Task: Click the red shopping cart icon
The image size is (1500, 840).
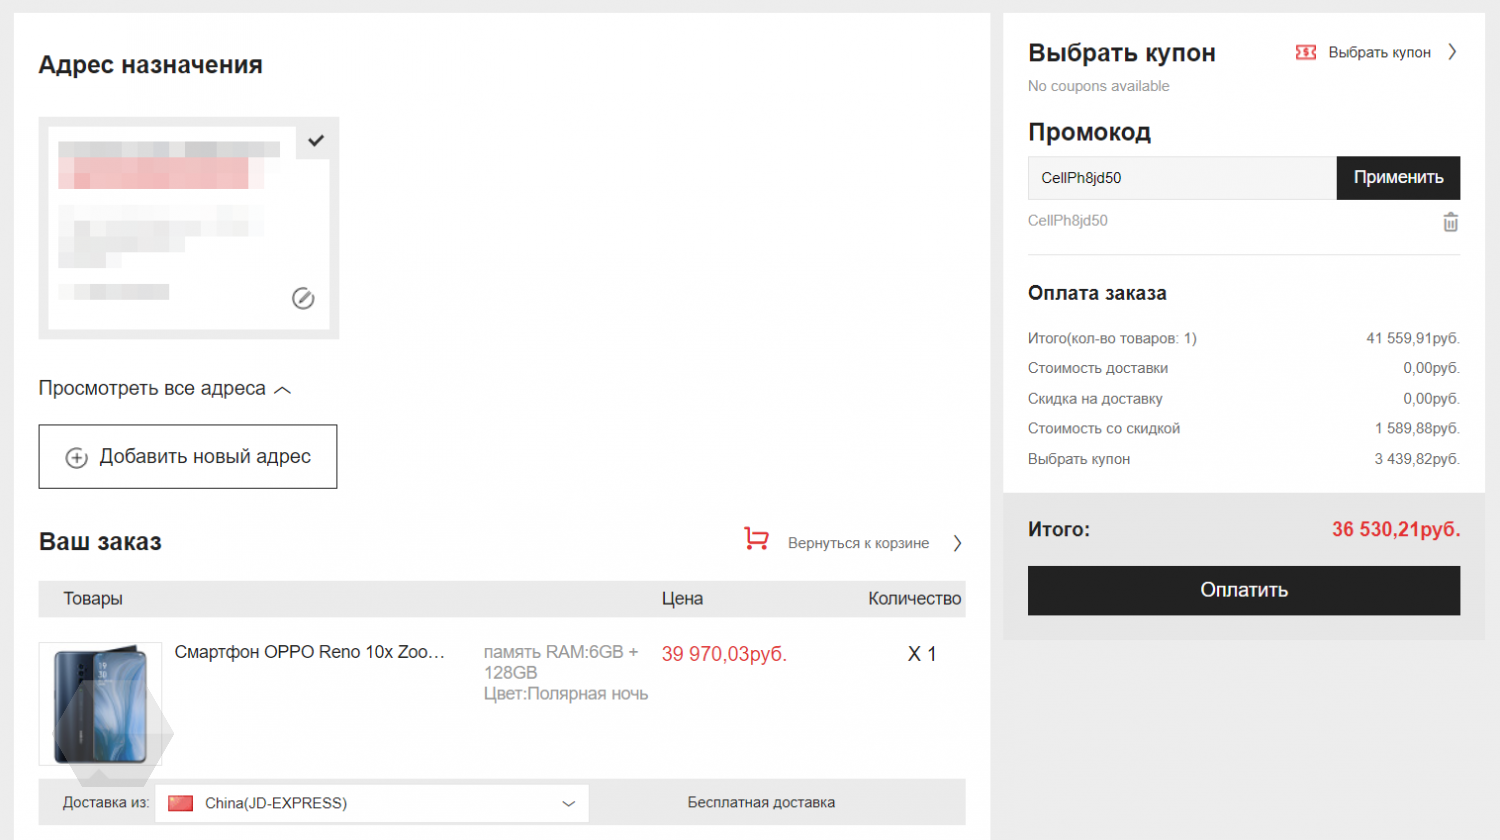Action: (x=756, y=539)
